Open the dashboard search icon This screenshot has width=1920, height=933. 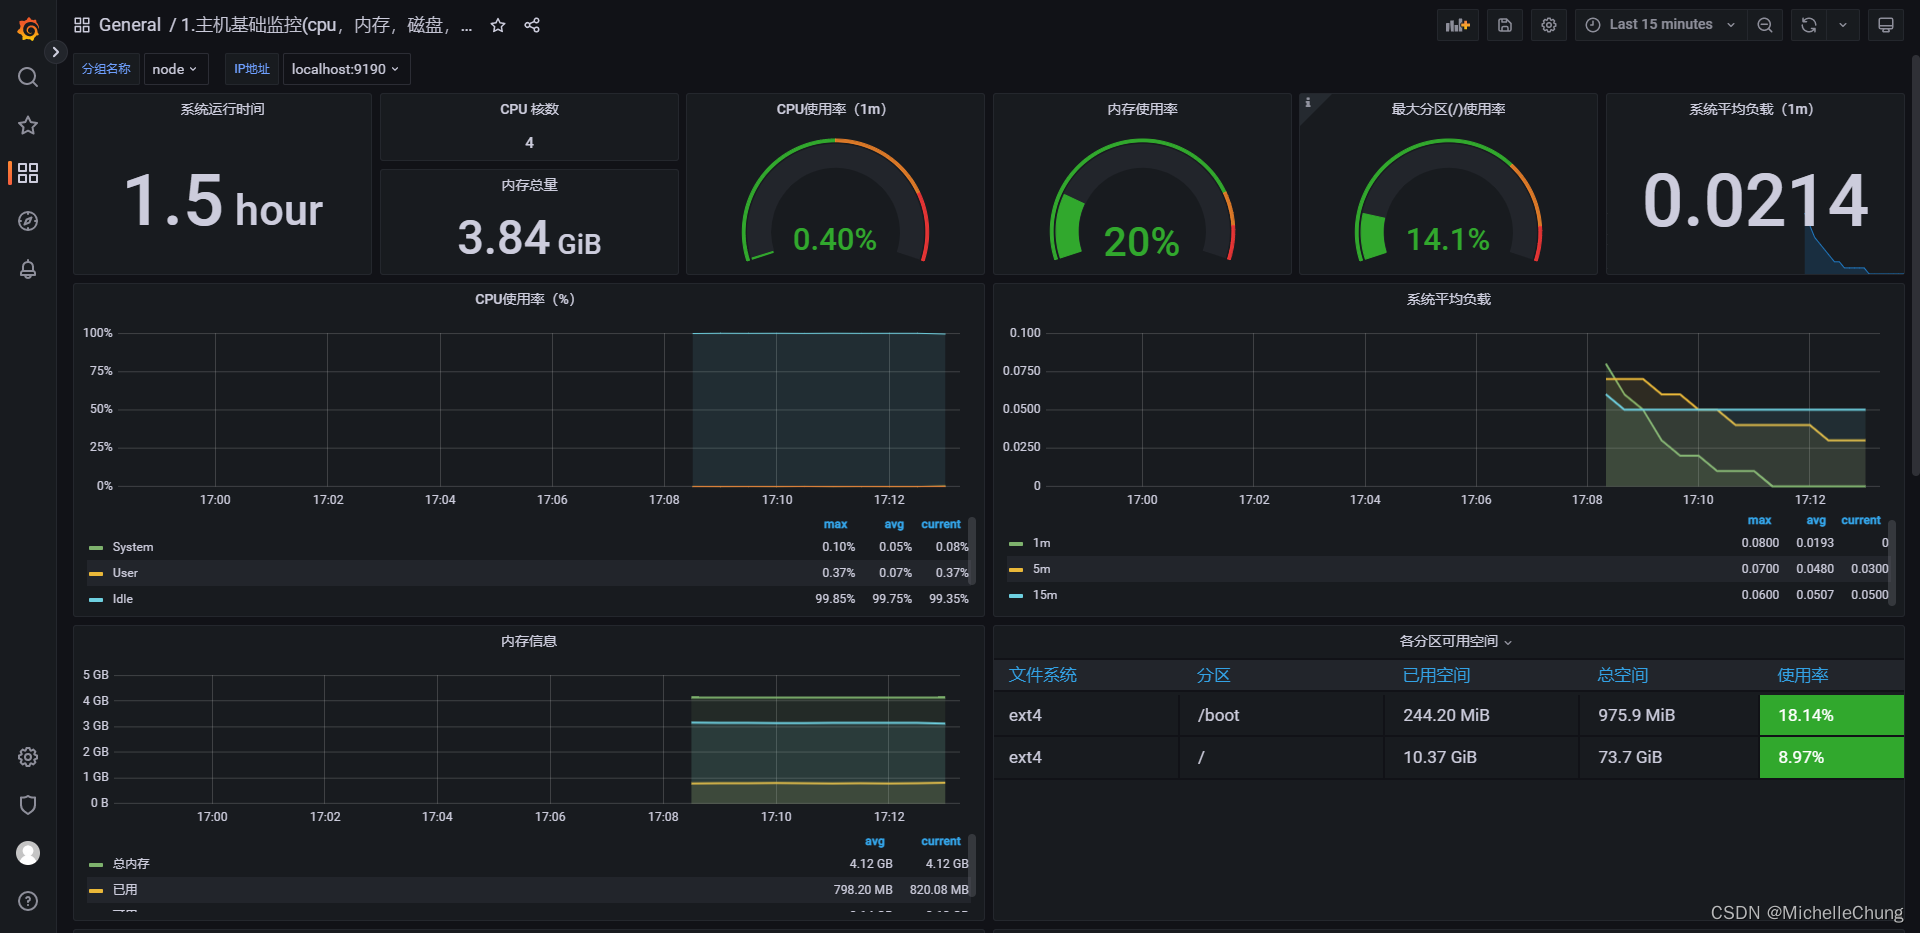tap(28, 77)
